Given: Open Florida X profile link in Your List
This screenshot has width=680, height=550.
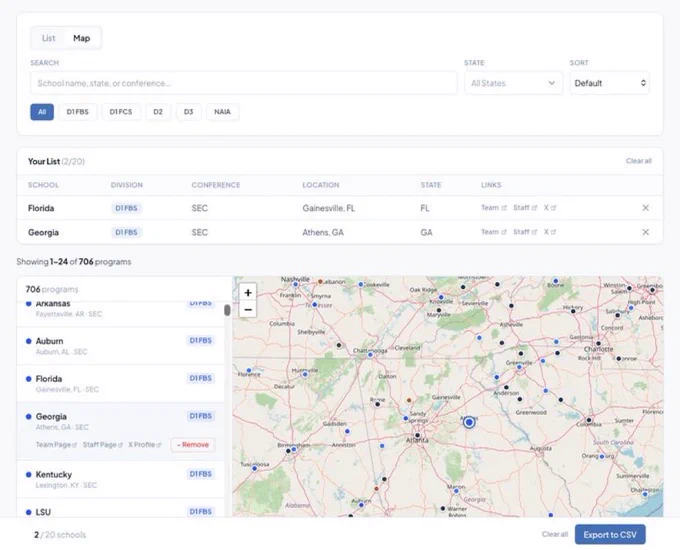Looking at the screenshot, I should coord(549,208).
